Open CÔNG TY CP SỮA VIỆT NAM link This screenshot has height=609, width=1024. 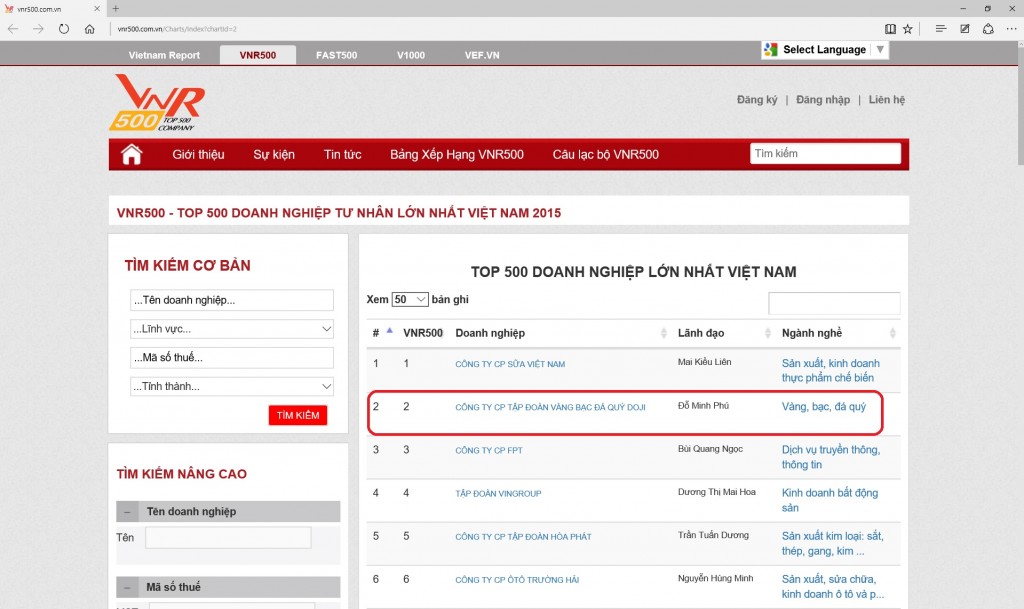click(x=510, y=364)
